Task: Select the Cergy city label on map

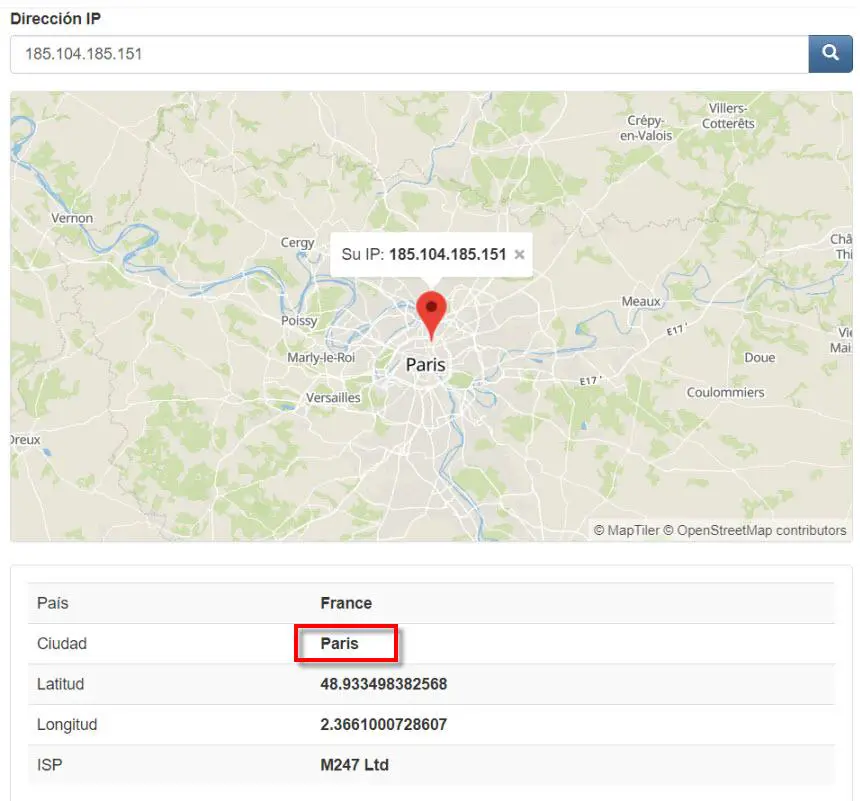Action: (x=298, y=242)
